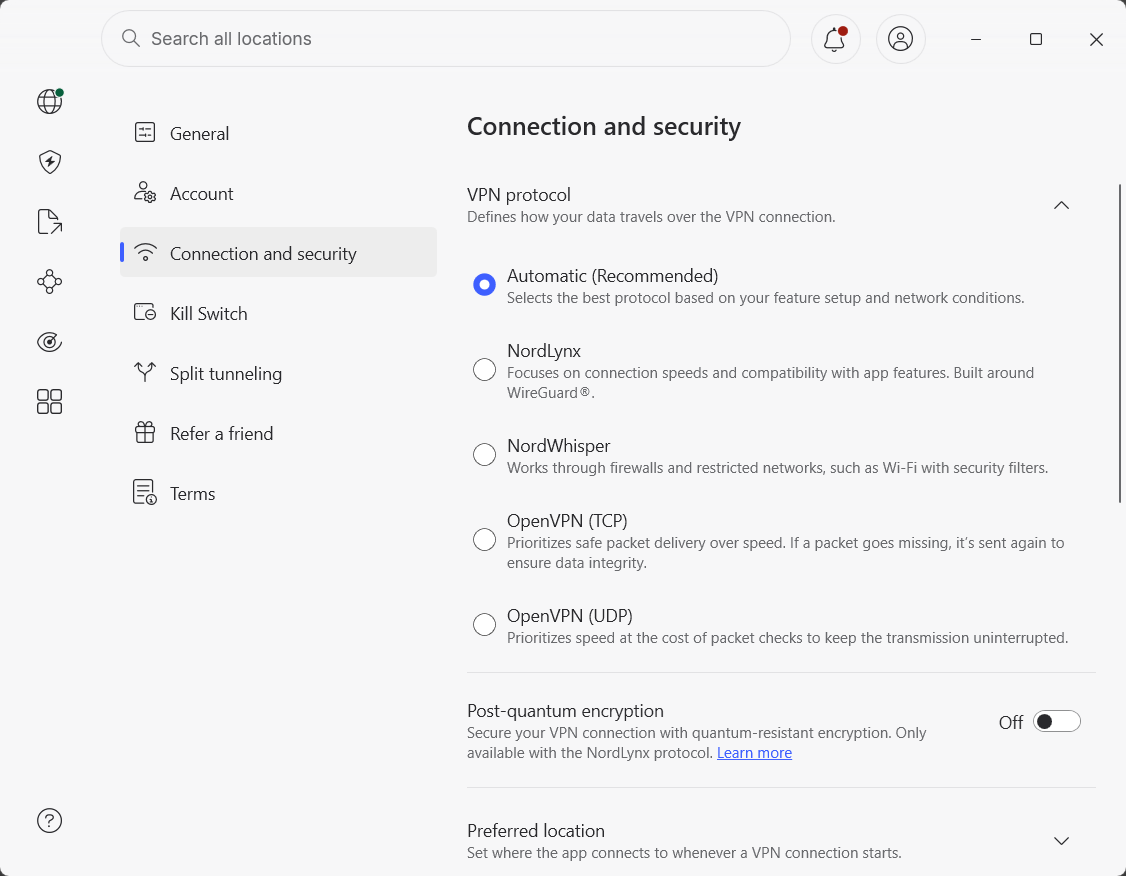Click the "Automatic (Recommended)" label text

(613, 276)
